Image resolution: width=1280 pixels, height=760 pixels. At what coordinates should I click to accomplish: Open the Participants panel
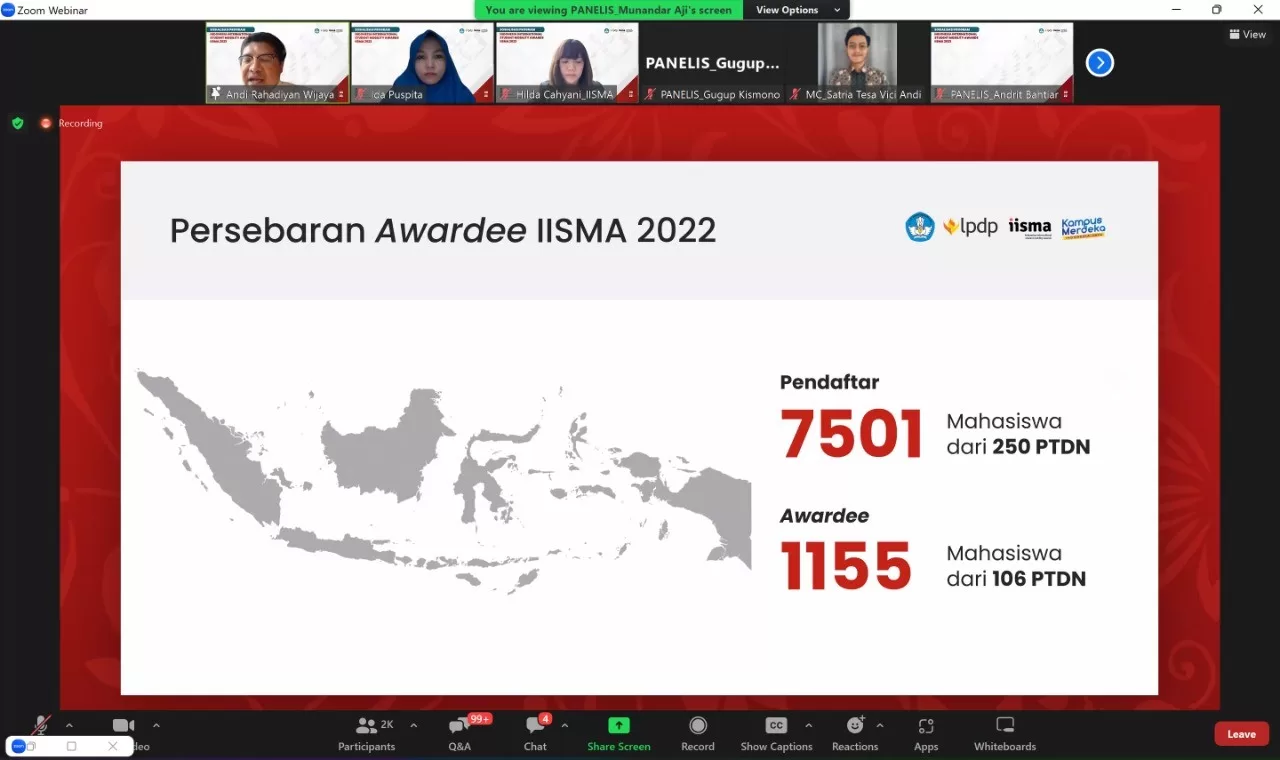[x=367, y=733]
